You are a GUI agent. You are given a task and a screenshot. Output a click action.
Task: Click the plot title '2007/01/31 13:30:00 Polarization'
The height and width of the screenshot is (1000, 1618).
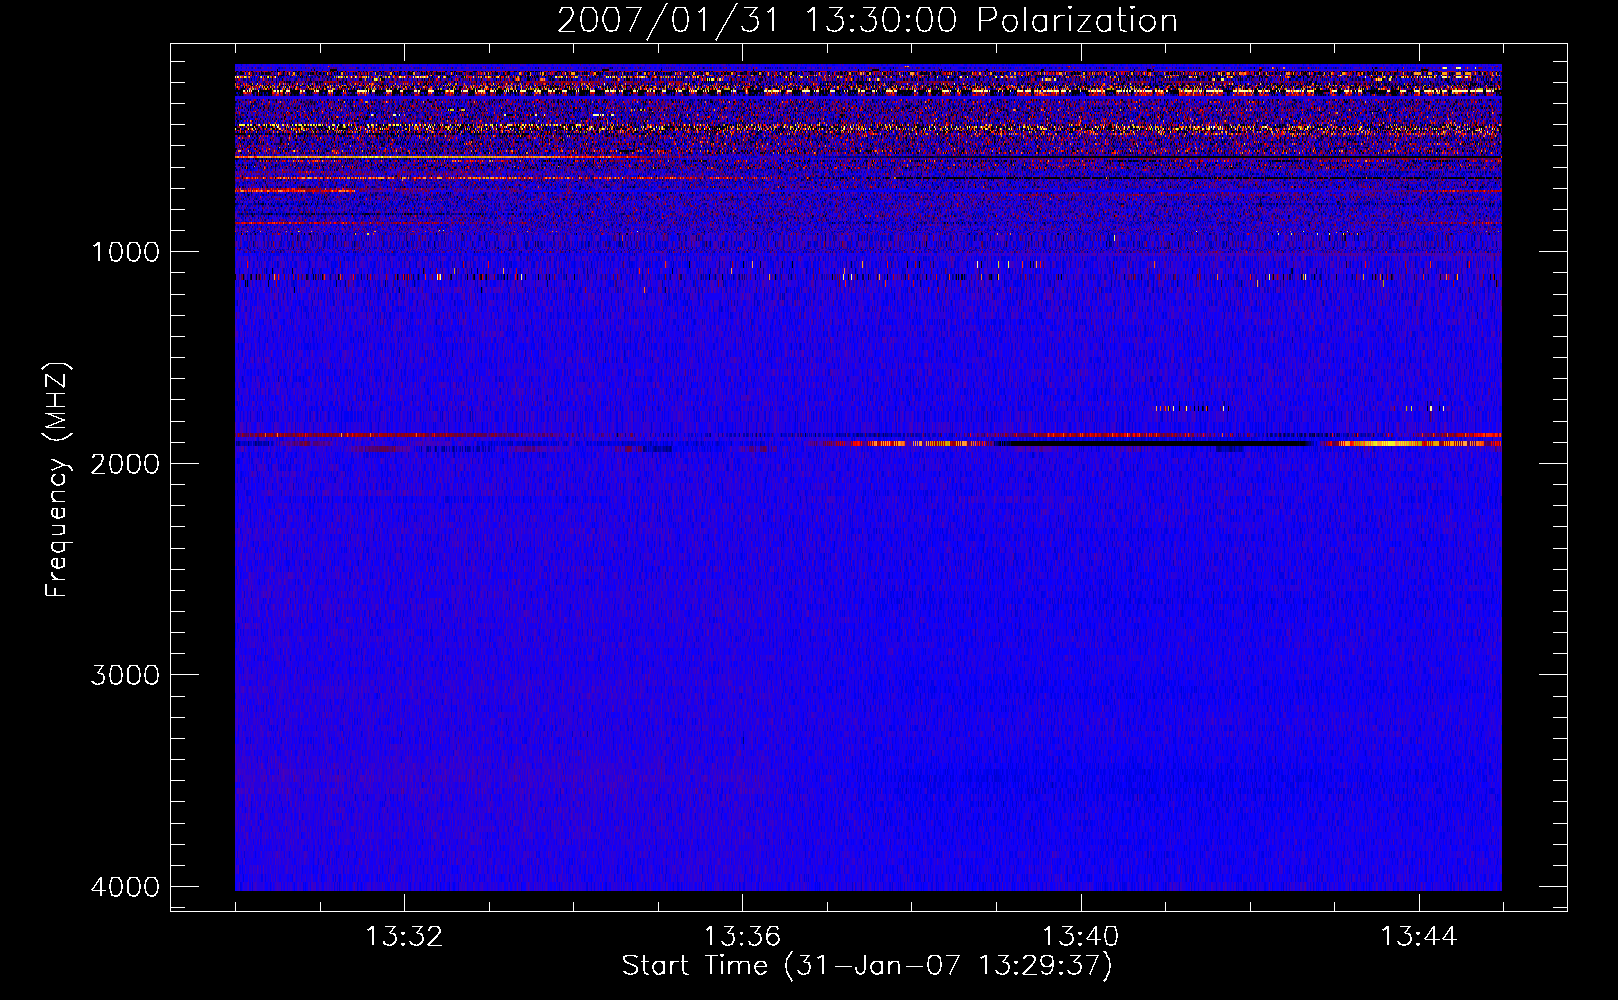[867, 20]
